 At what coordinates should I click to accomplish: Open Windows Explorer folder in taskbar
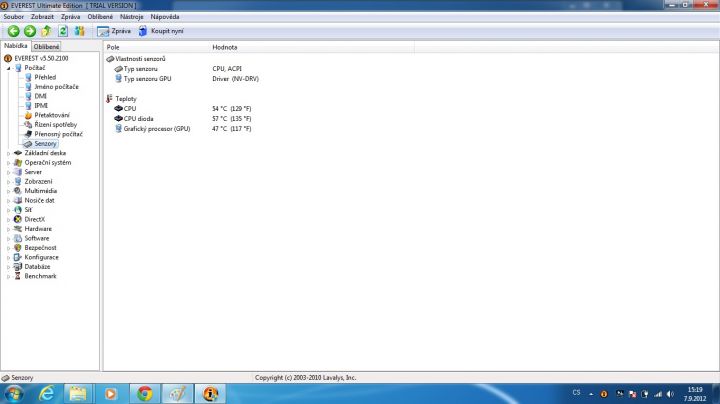78,394
